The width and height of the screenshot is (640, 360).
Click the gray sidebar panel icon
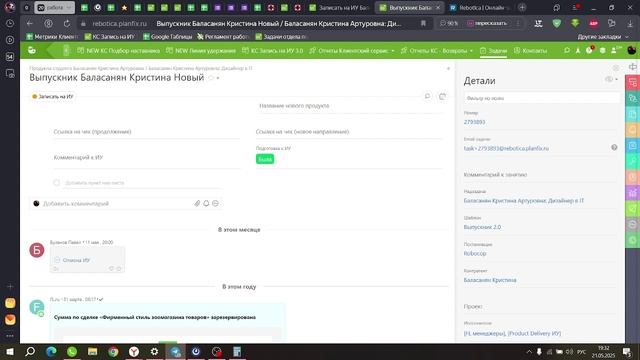633,224
